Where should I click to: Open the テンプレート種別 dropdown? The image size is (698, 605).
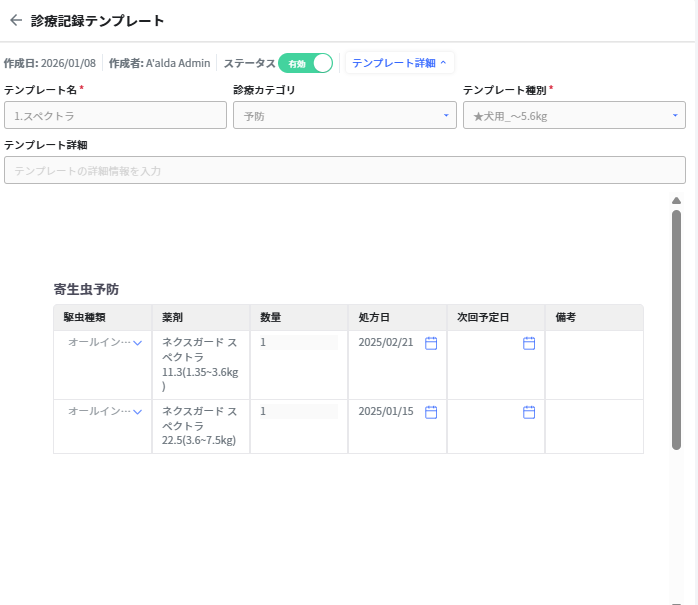(x=574, y=115)
